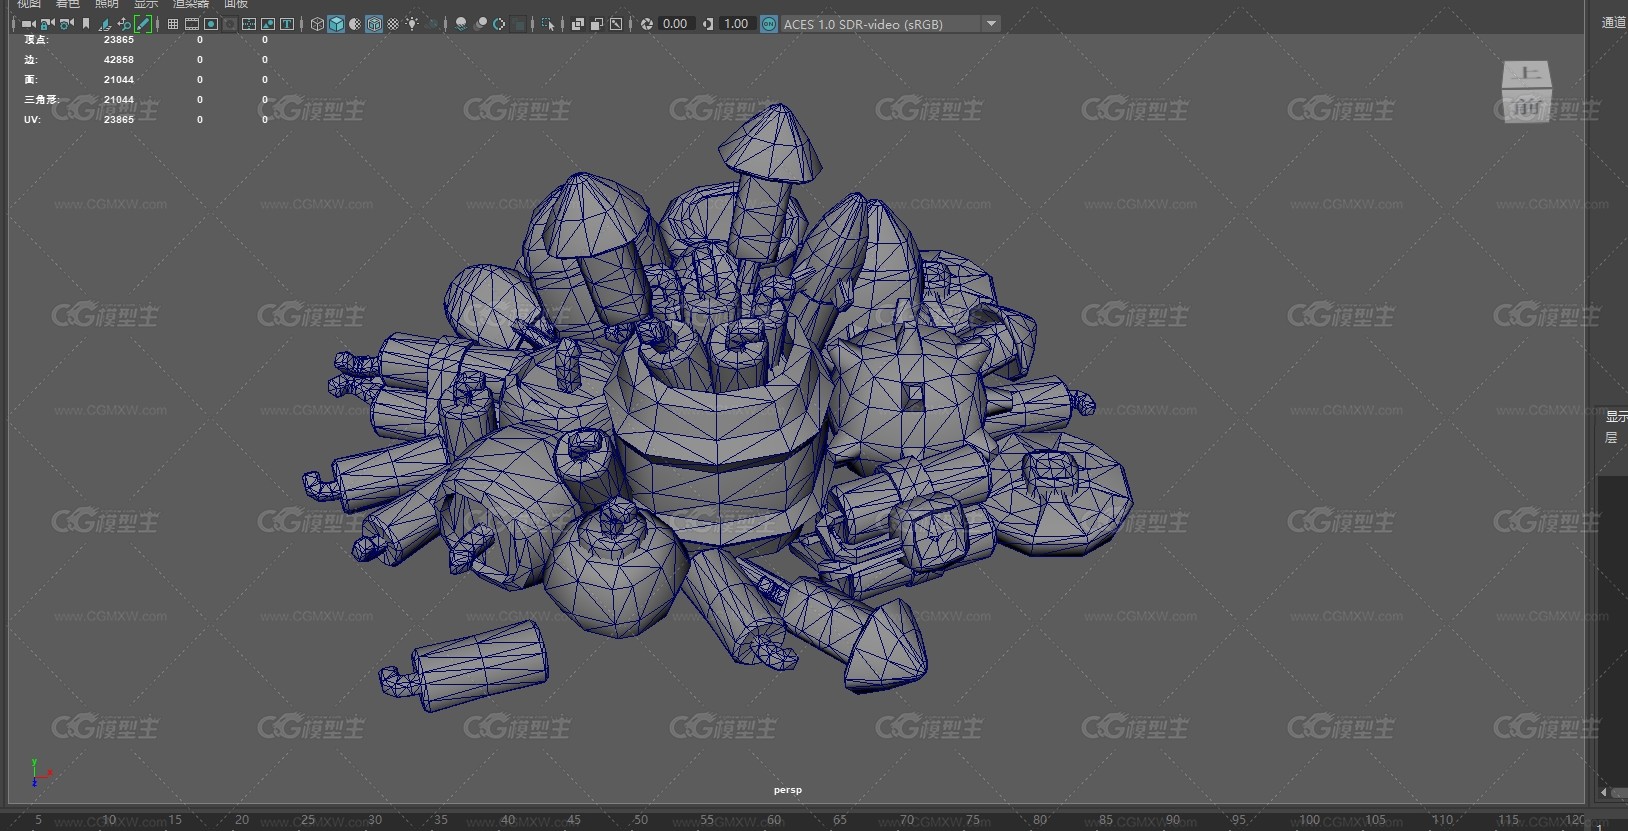Click the Image Plane icon

[x=105, y=24]
